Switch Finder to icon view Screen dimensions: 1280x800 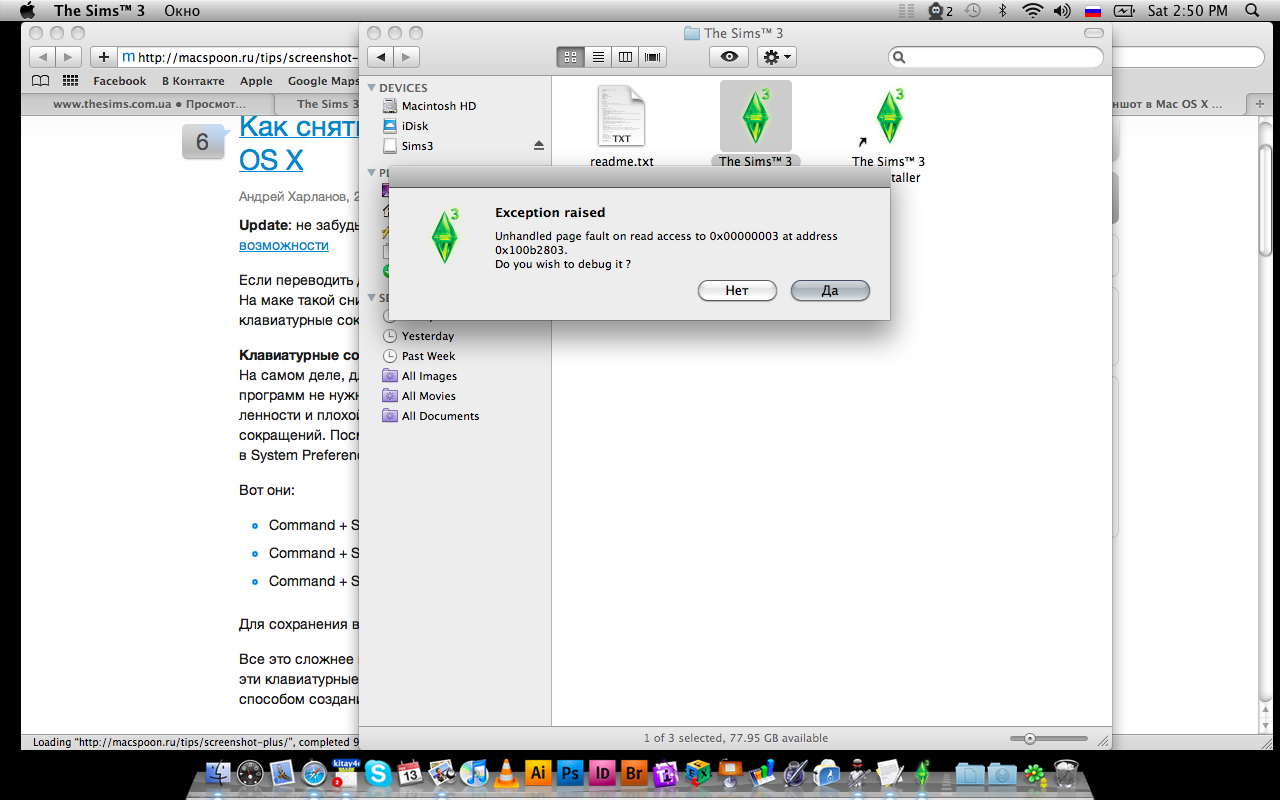pos(571,57)
